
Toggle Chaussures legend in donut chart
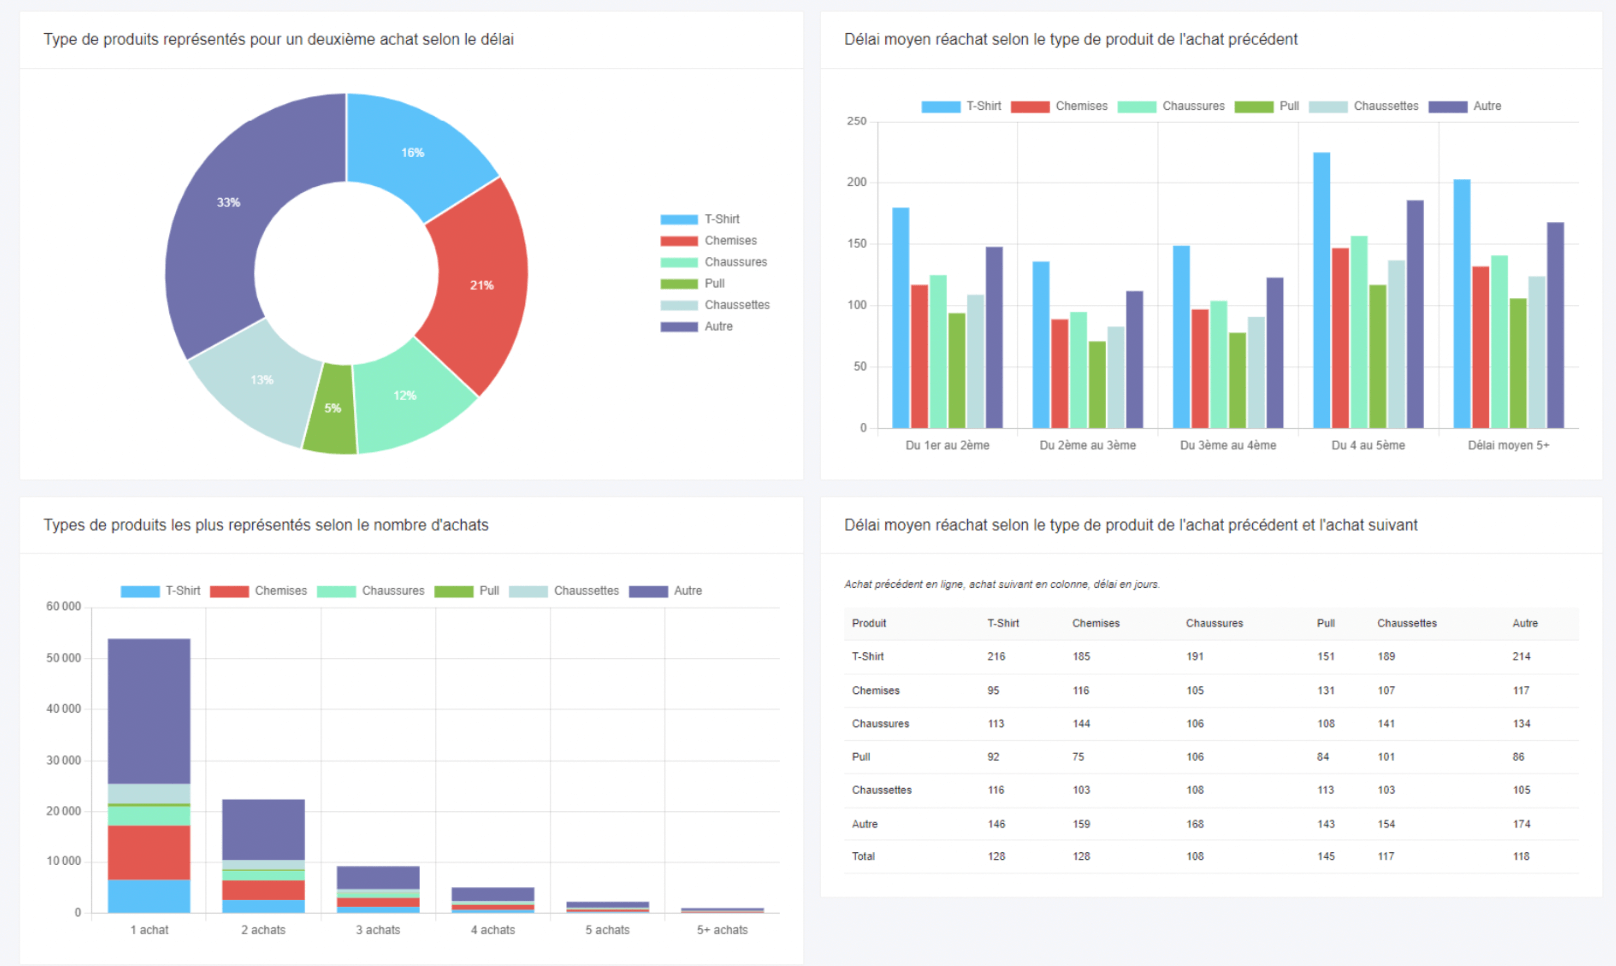714,262
